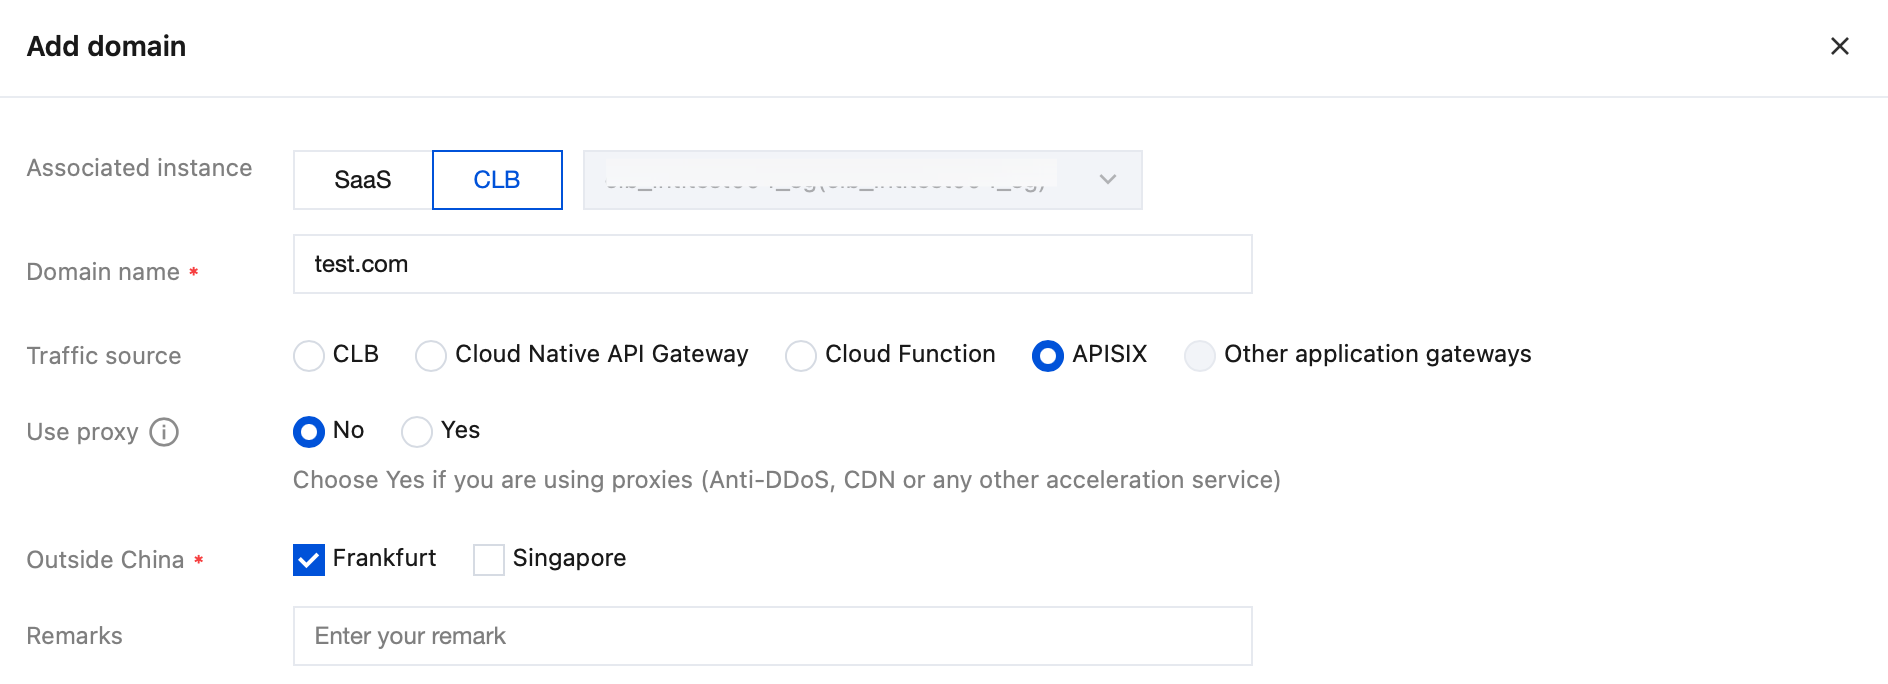This screenshot has height=684, width=1888.
Task: Close the Add domain dialog
Action: point(1839,46)
